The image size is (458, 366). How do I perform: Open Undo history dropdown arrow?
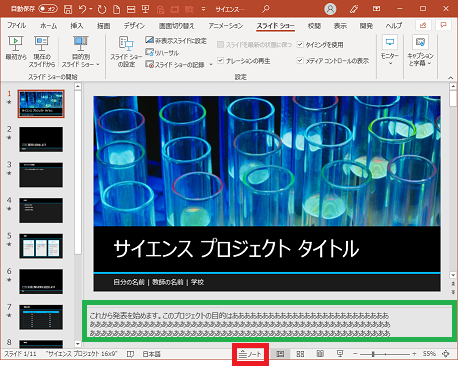(91, 9)
